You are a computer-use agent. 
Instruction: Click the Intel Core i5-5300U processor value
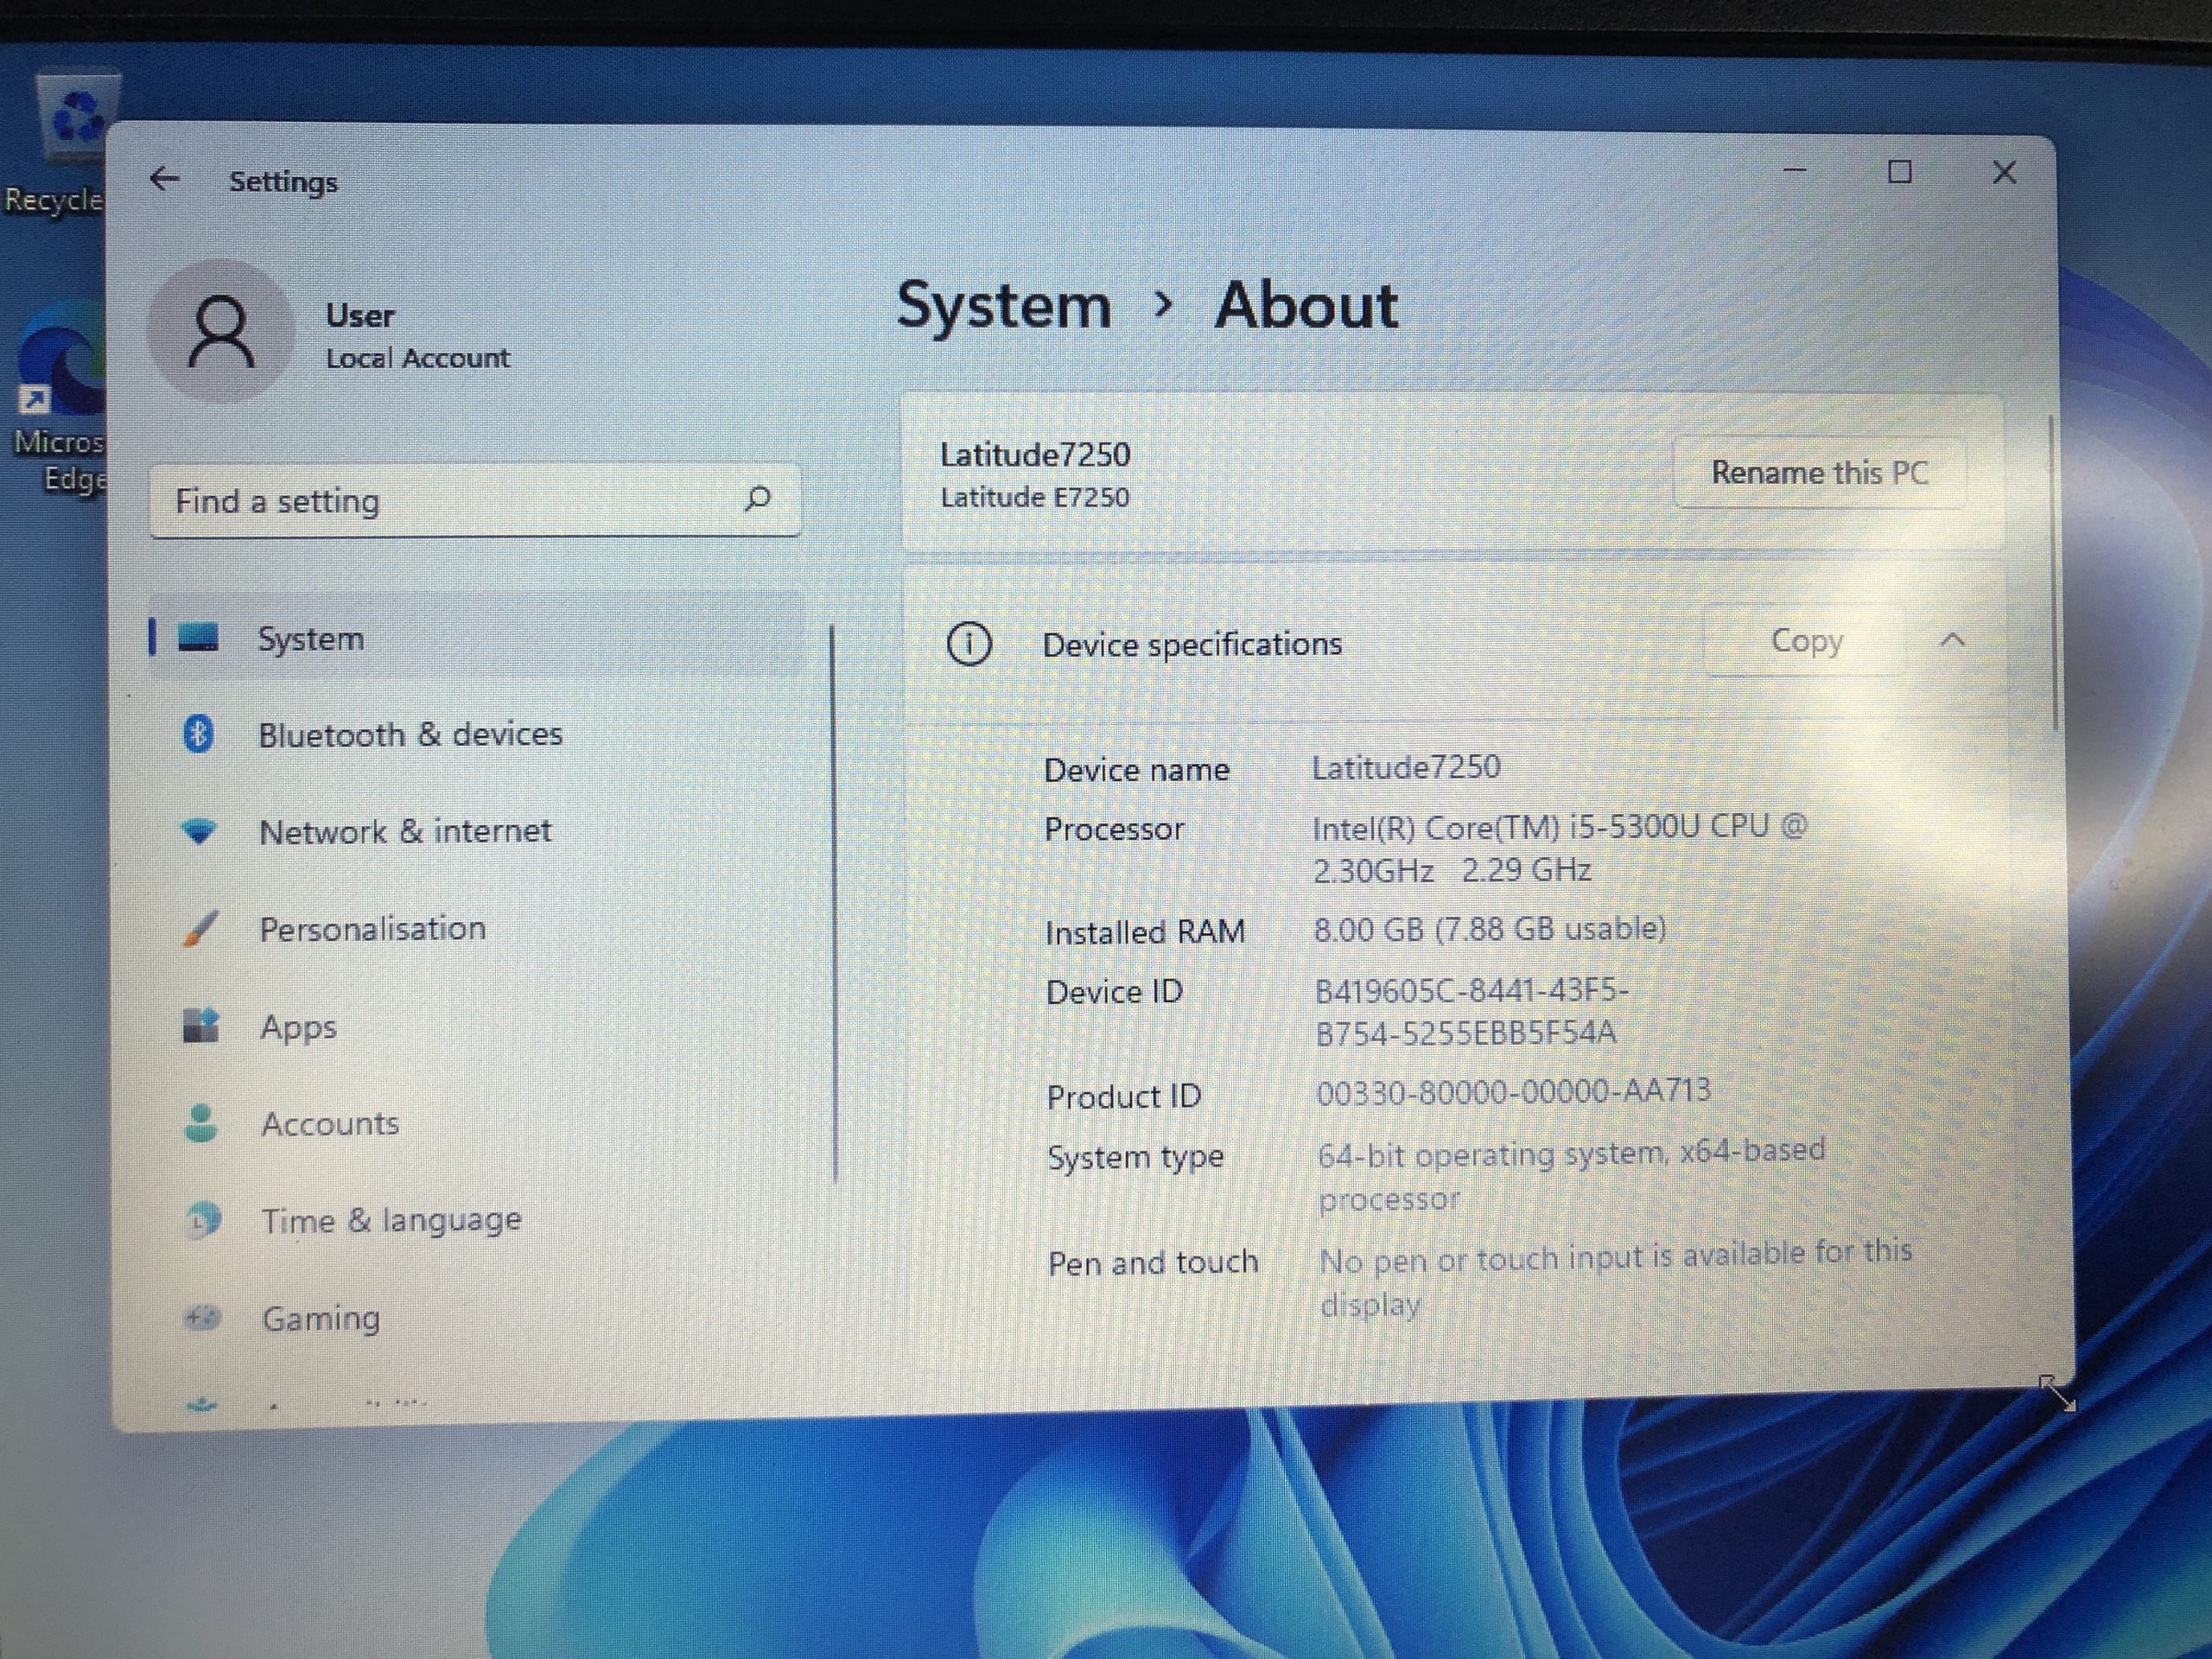click(x=1560, y=848)
